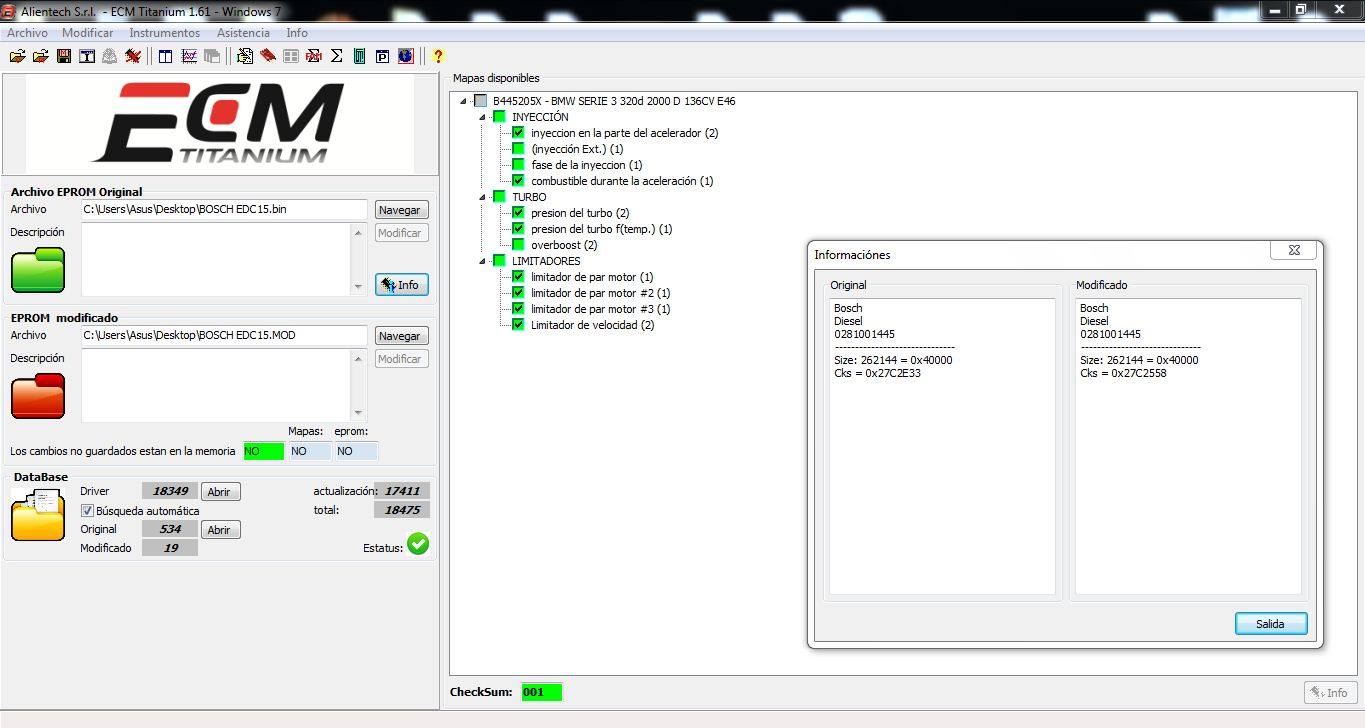Click the up arrow of the modified description scrollbar

(359, 357)
